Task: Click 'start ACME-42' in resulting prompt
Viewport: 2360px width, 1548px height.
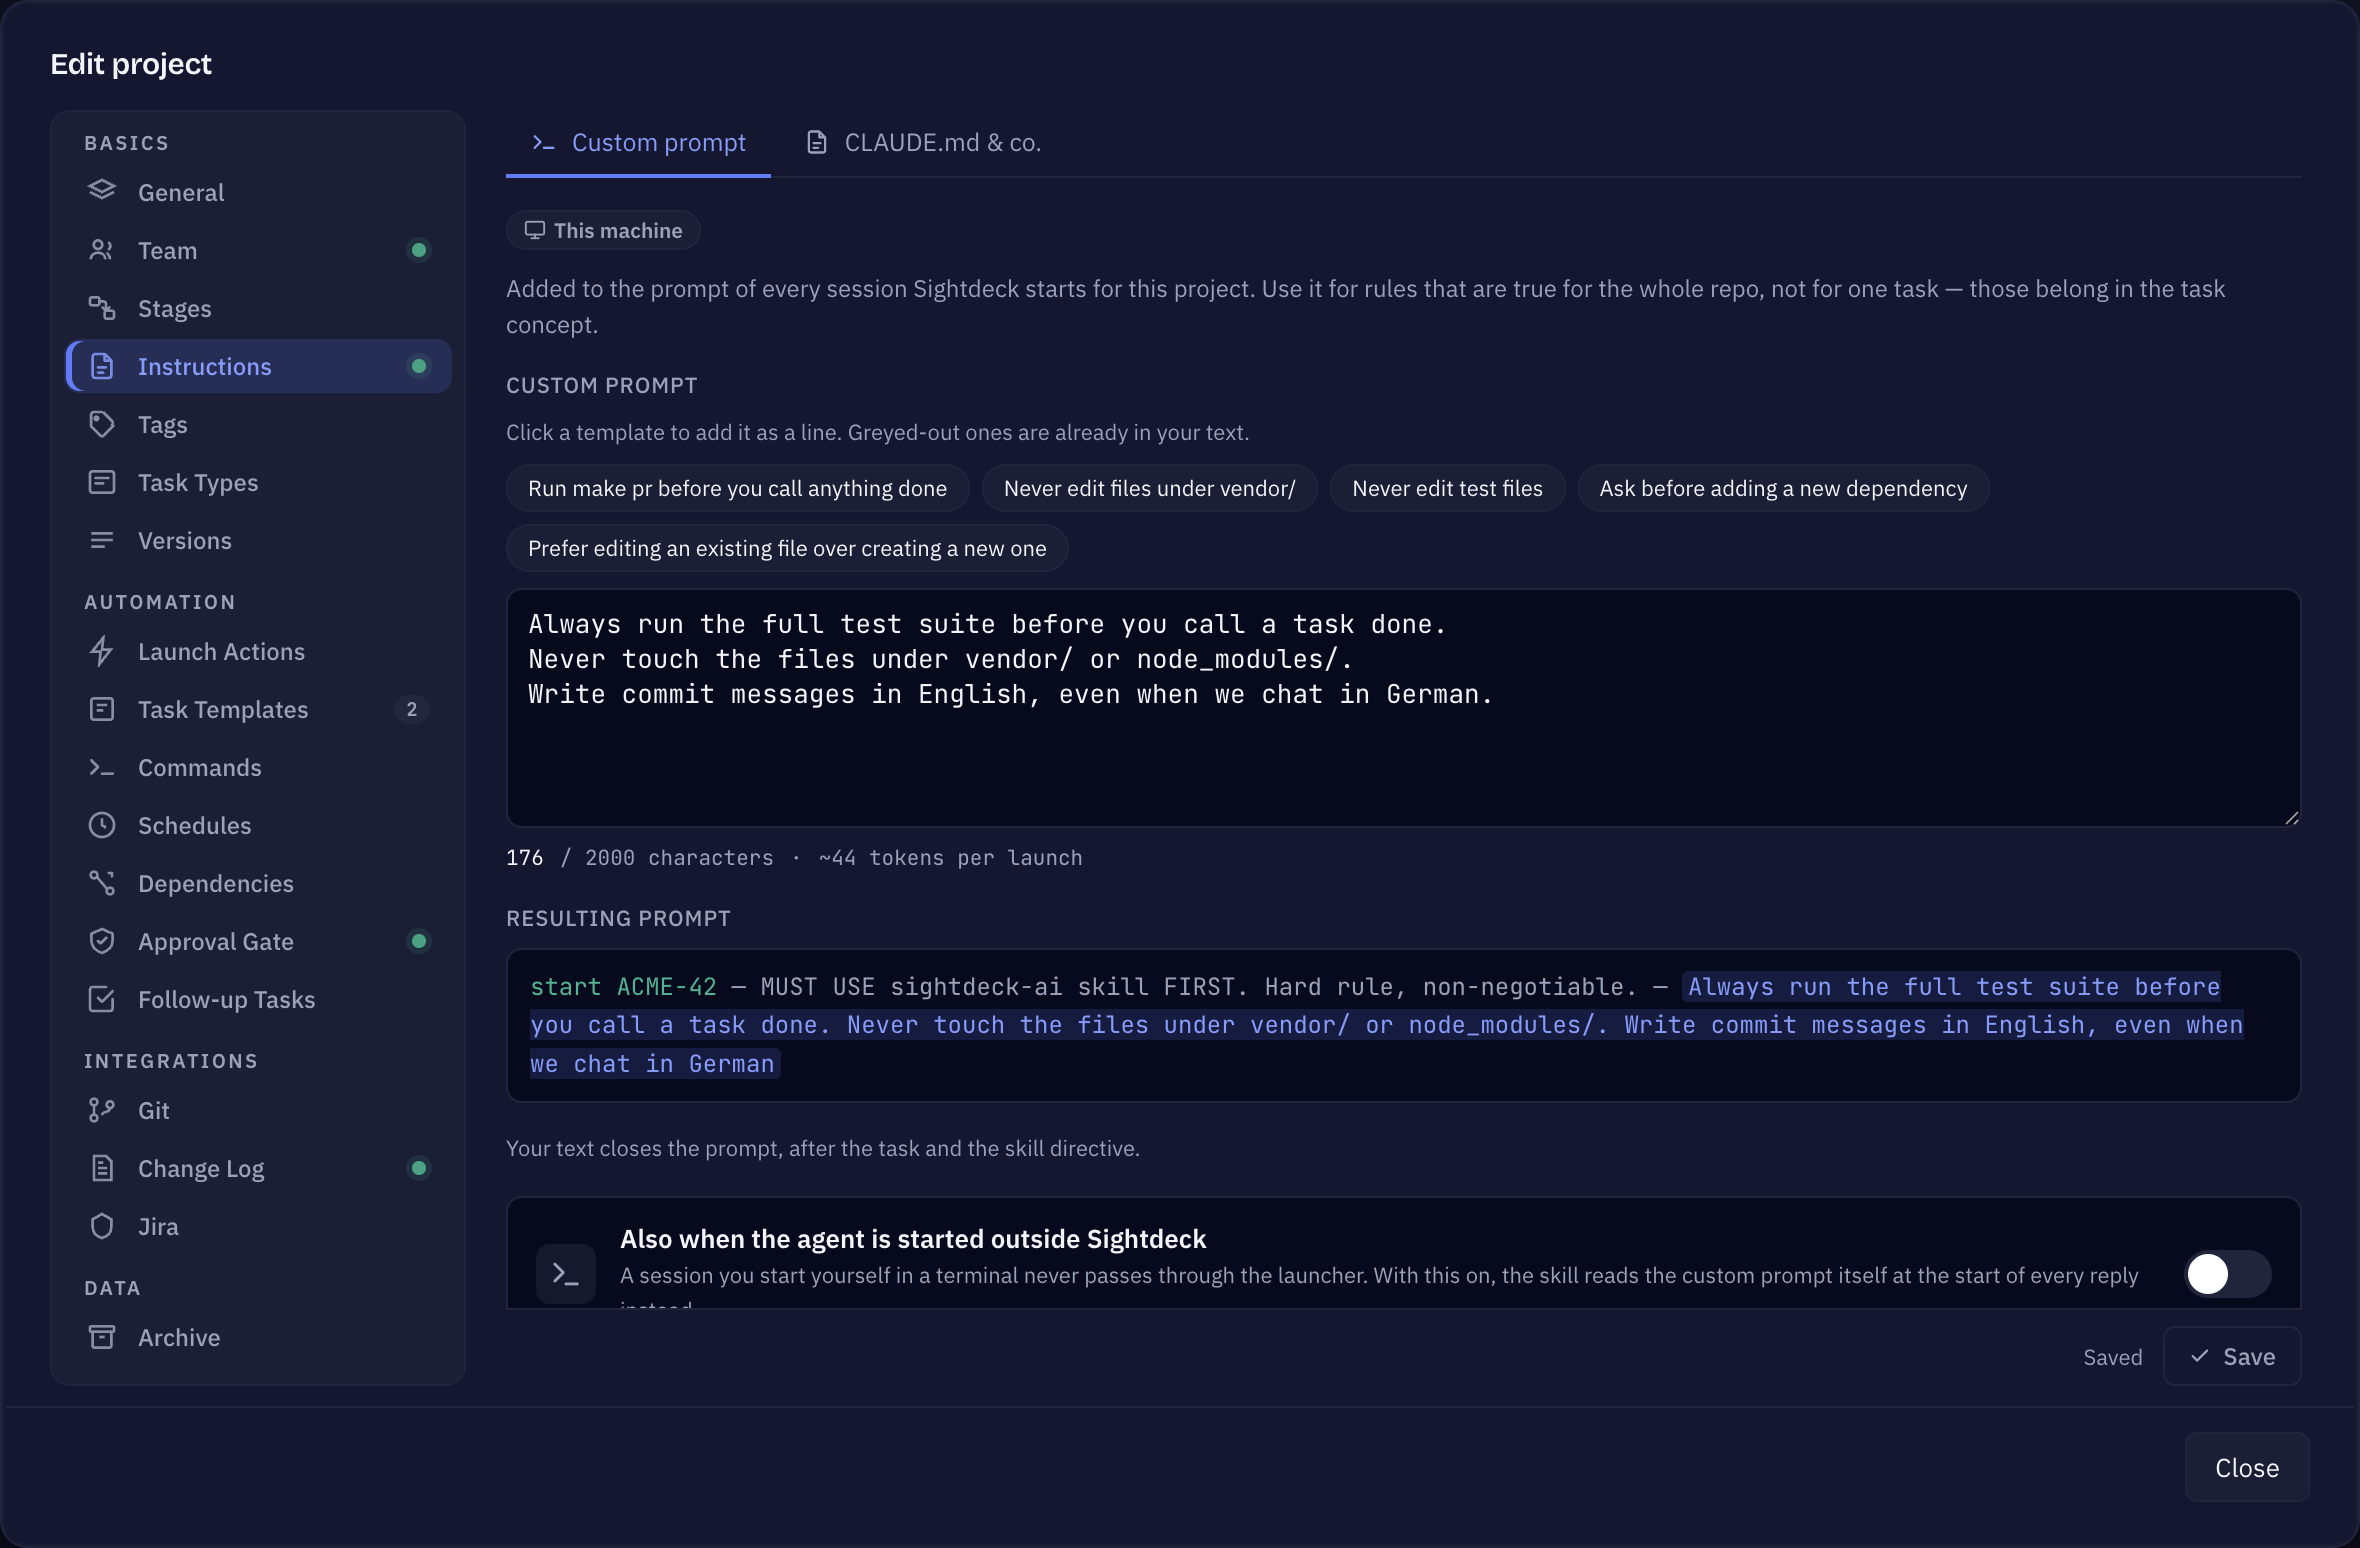Action: click(624, 987)
